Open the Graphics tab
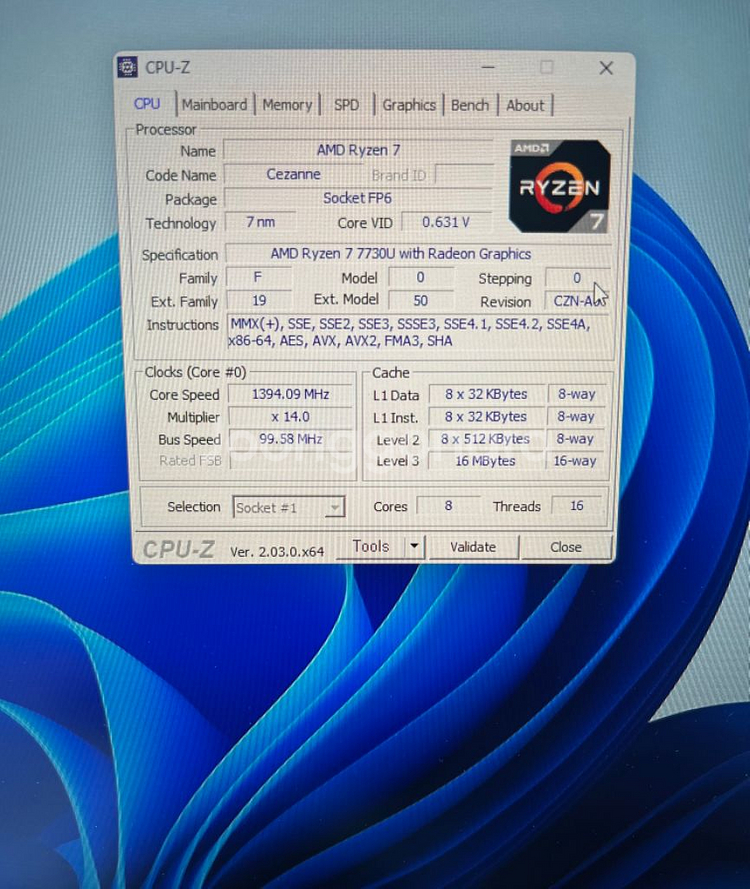Screen dimensions: 750x889 click(x=409, y=105)
